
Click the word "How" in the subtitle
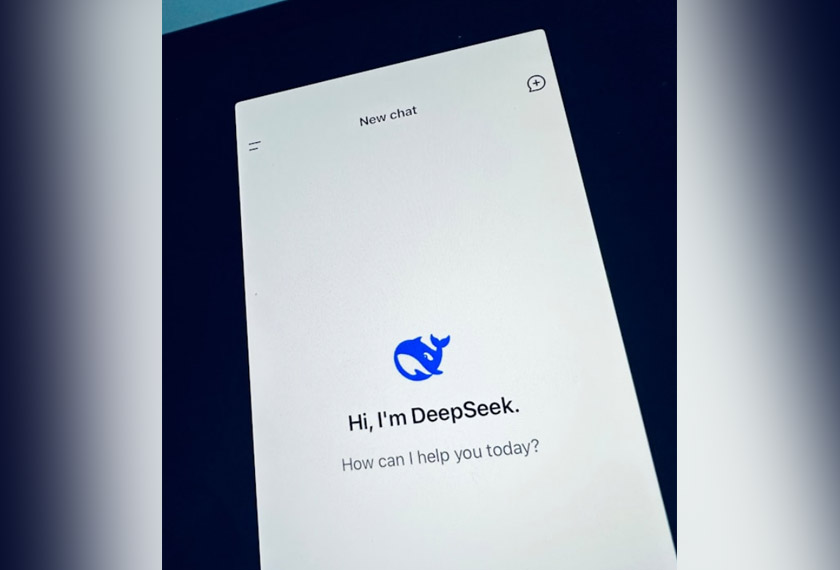(358, 463)
